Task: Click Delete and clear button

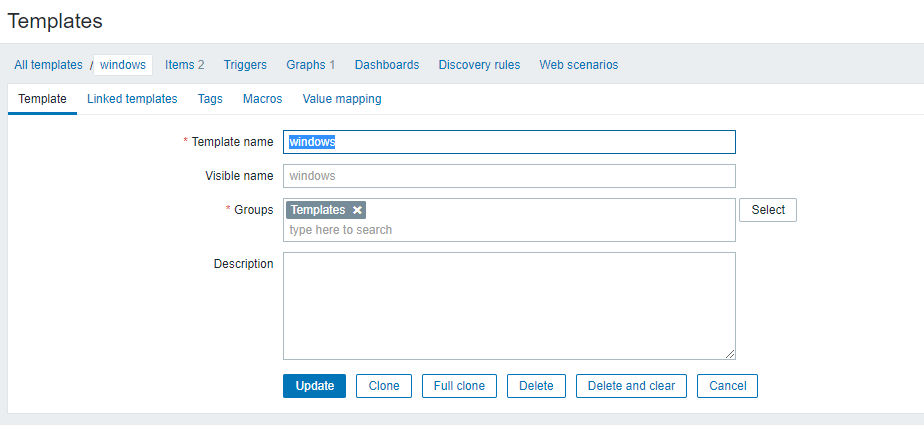Action: pyautogui.click(x=631, y=386)
